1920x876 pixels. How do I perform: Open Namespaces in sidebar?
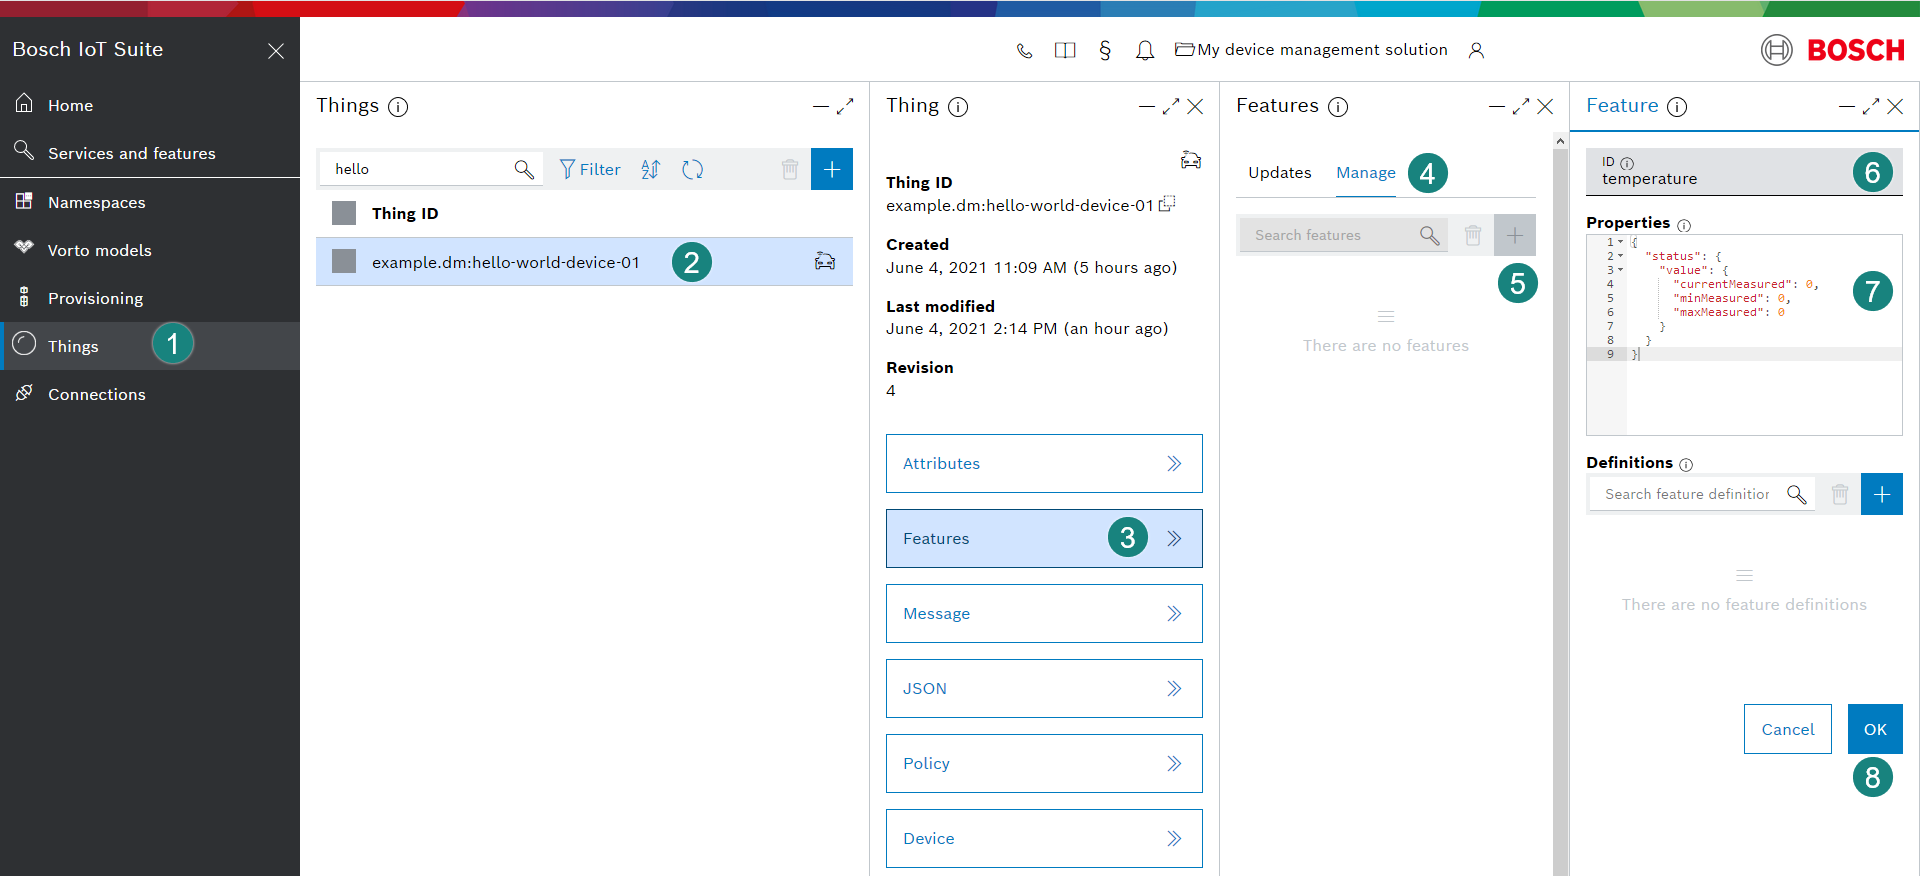[x=150, y=202]
